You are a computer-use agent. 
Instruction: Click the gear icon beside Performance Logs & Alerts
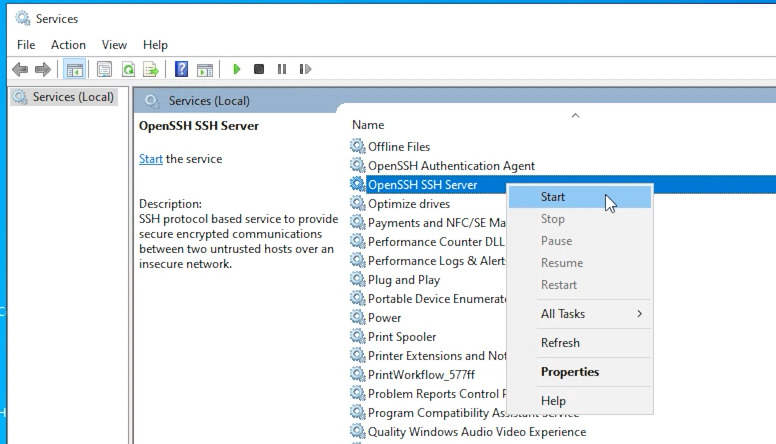(357, 260)
